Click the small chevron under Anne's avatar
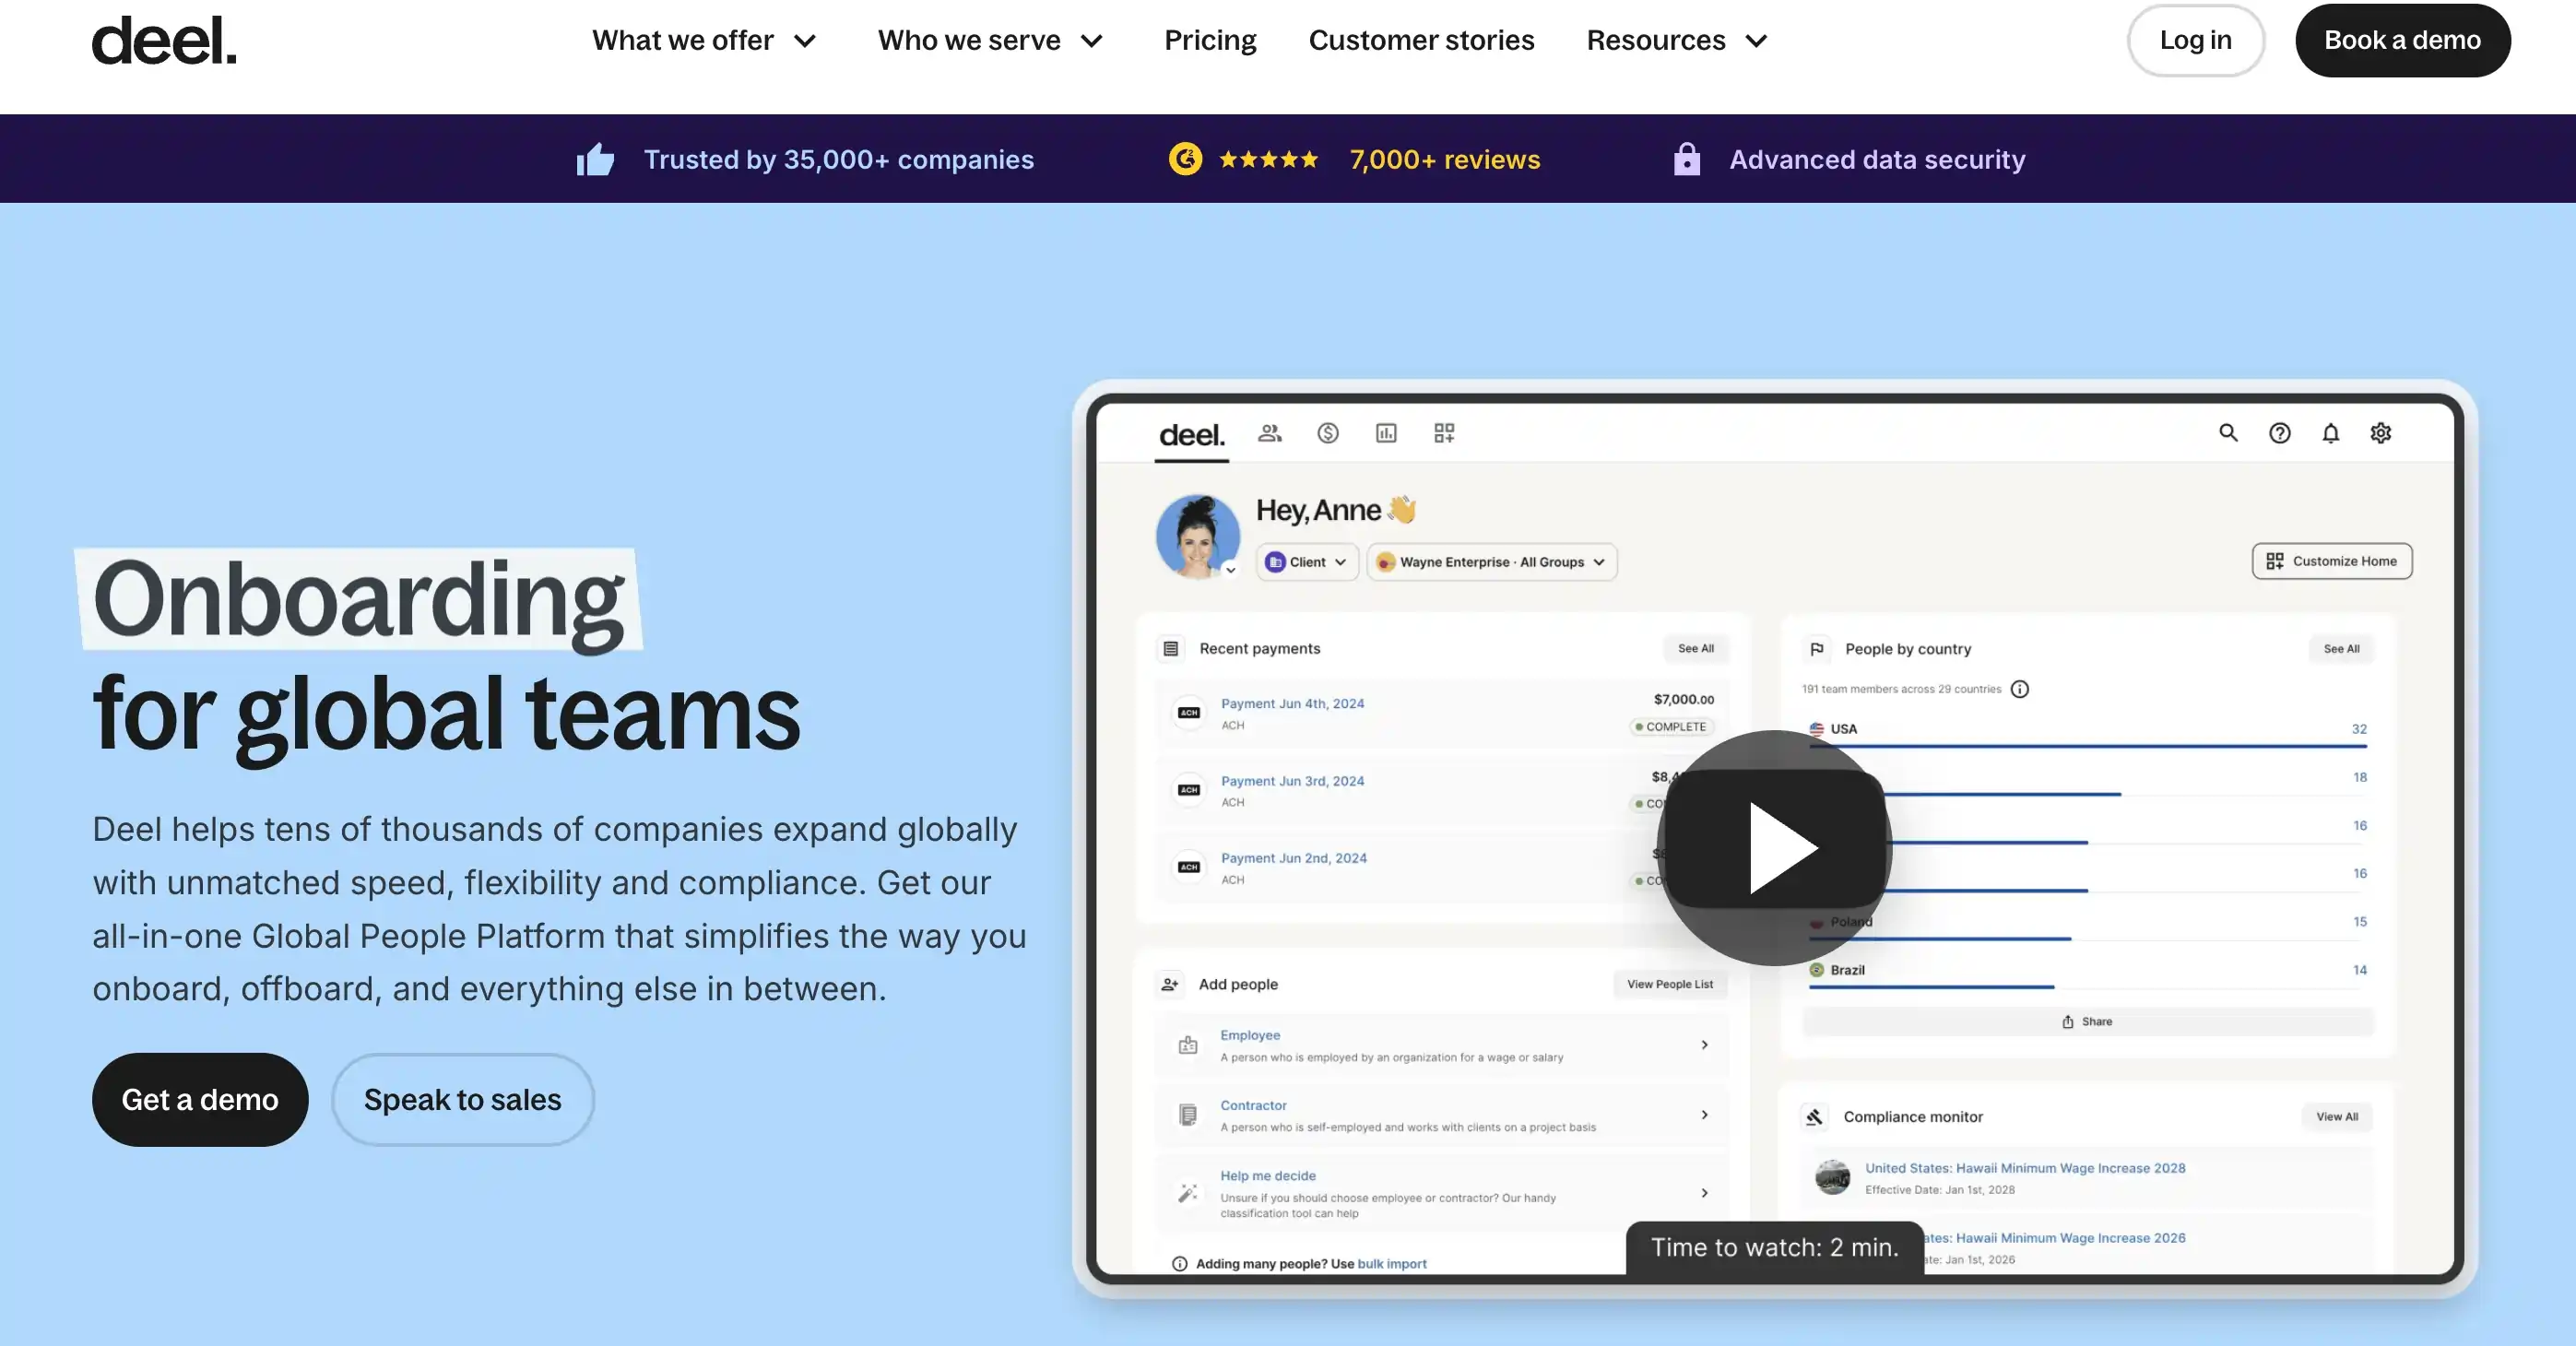 [1231, 570]
